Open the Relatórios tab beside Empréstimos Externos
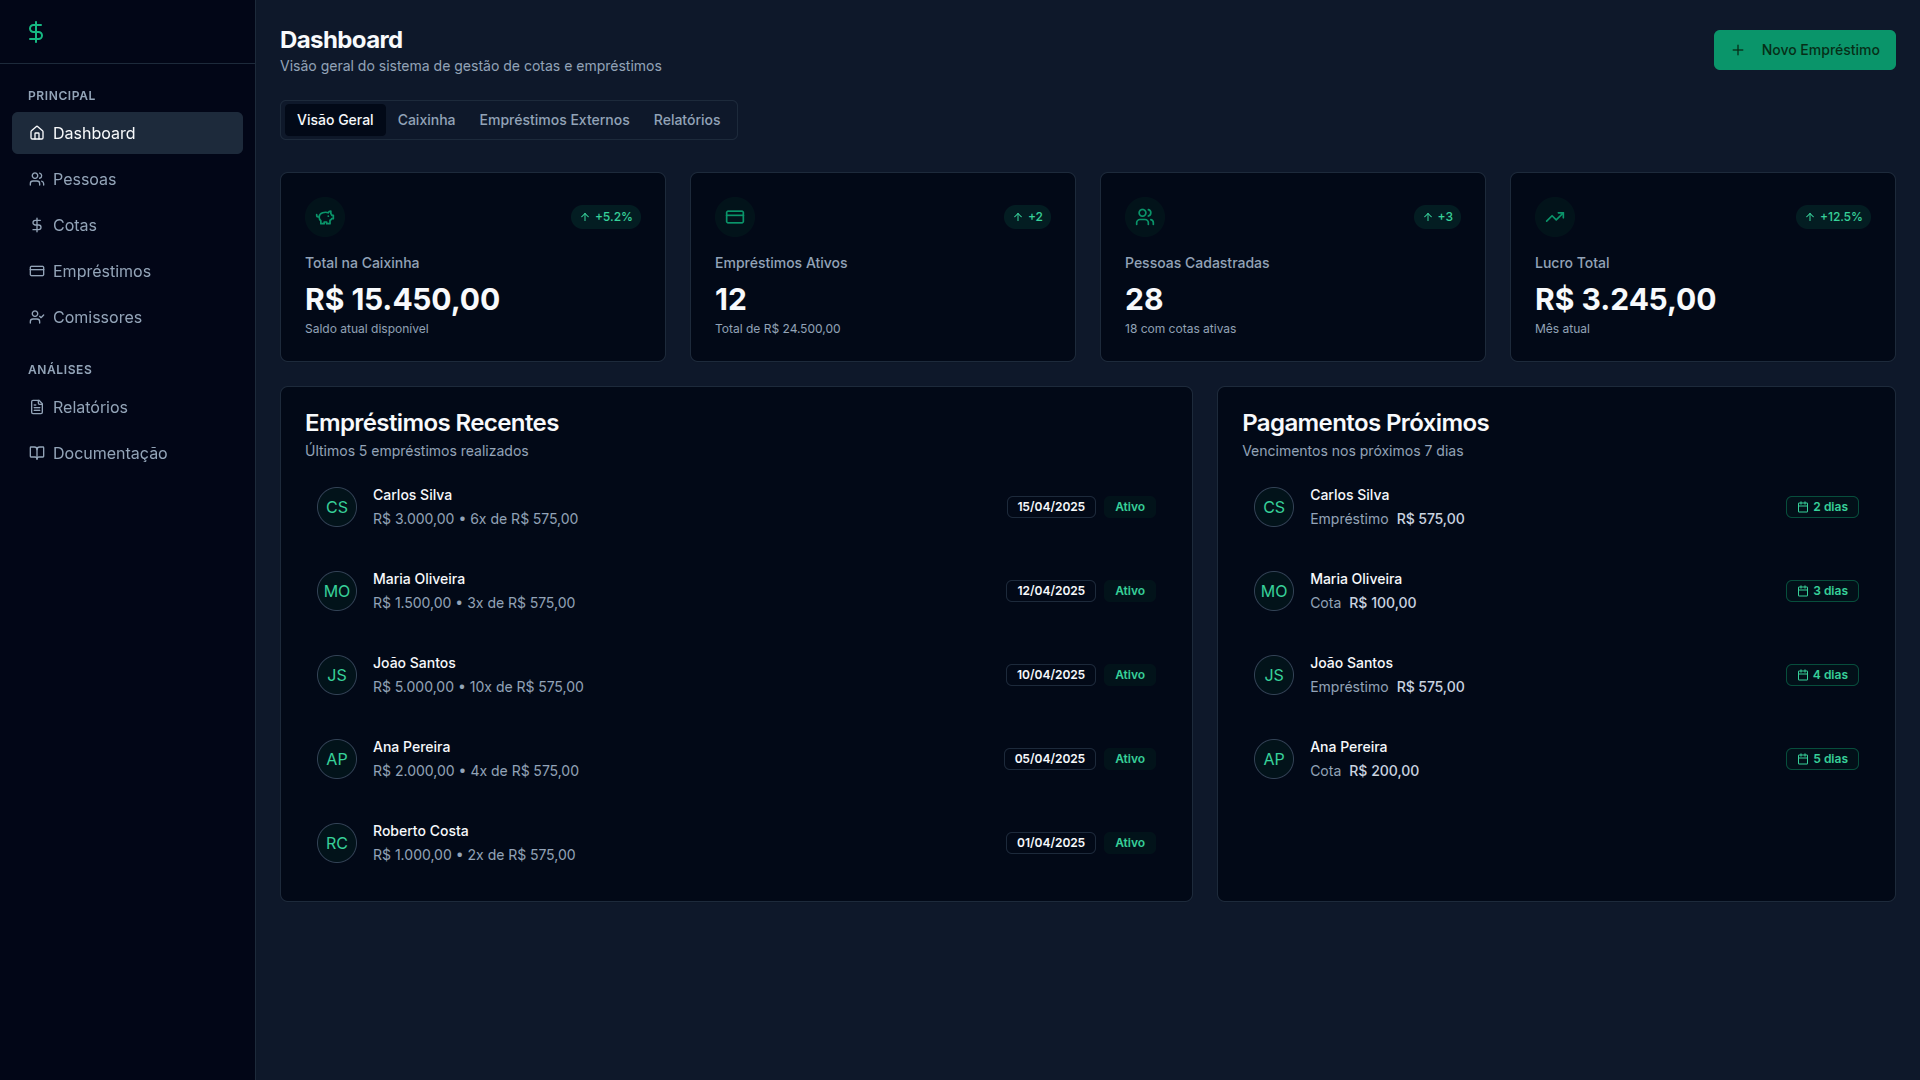This screenshot has width=1920, height=1080. (686, 120)
